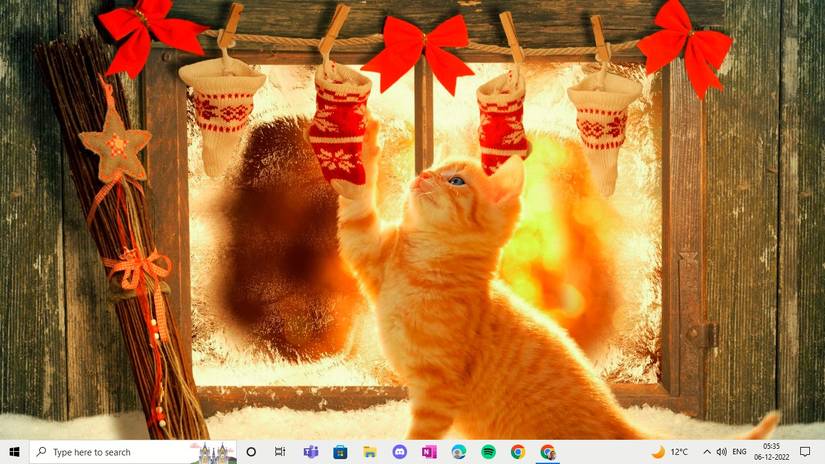The width and height of the screenshot is (825, 464).
Task: Open the volume control speaker icon
Action: (x=721, y=452)
